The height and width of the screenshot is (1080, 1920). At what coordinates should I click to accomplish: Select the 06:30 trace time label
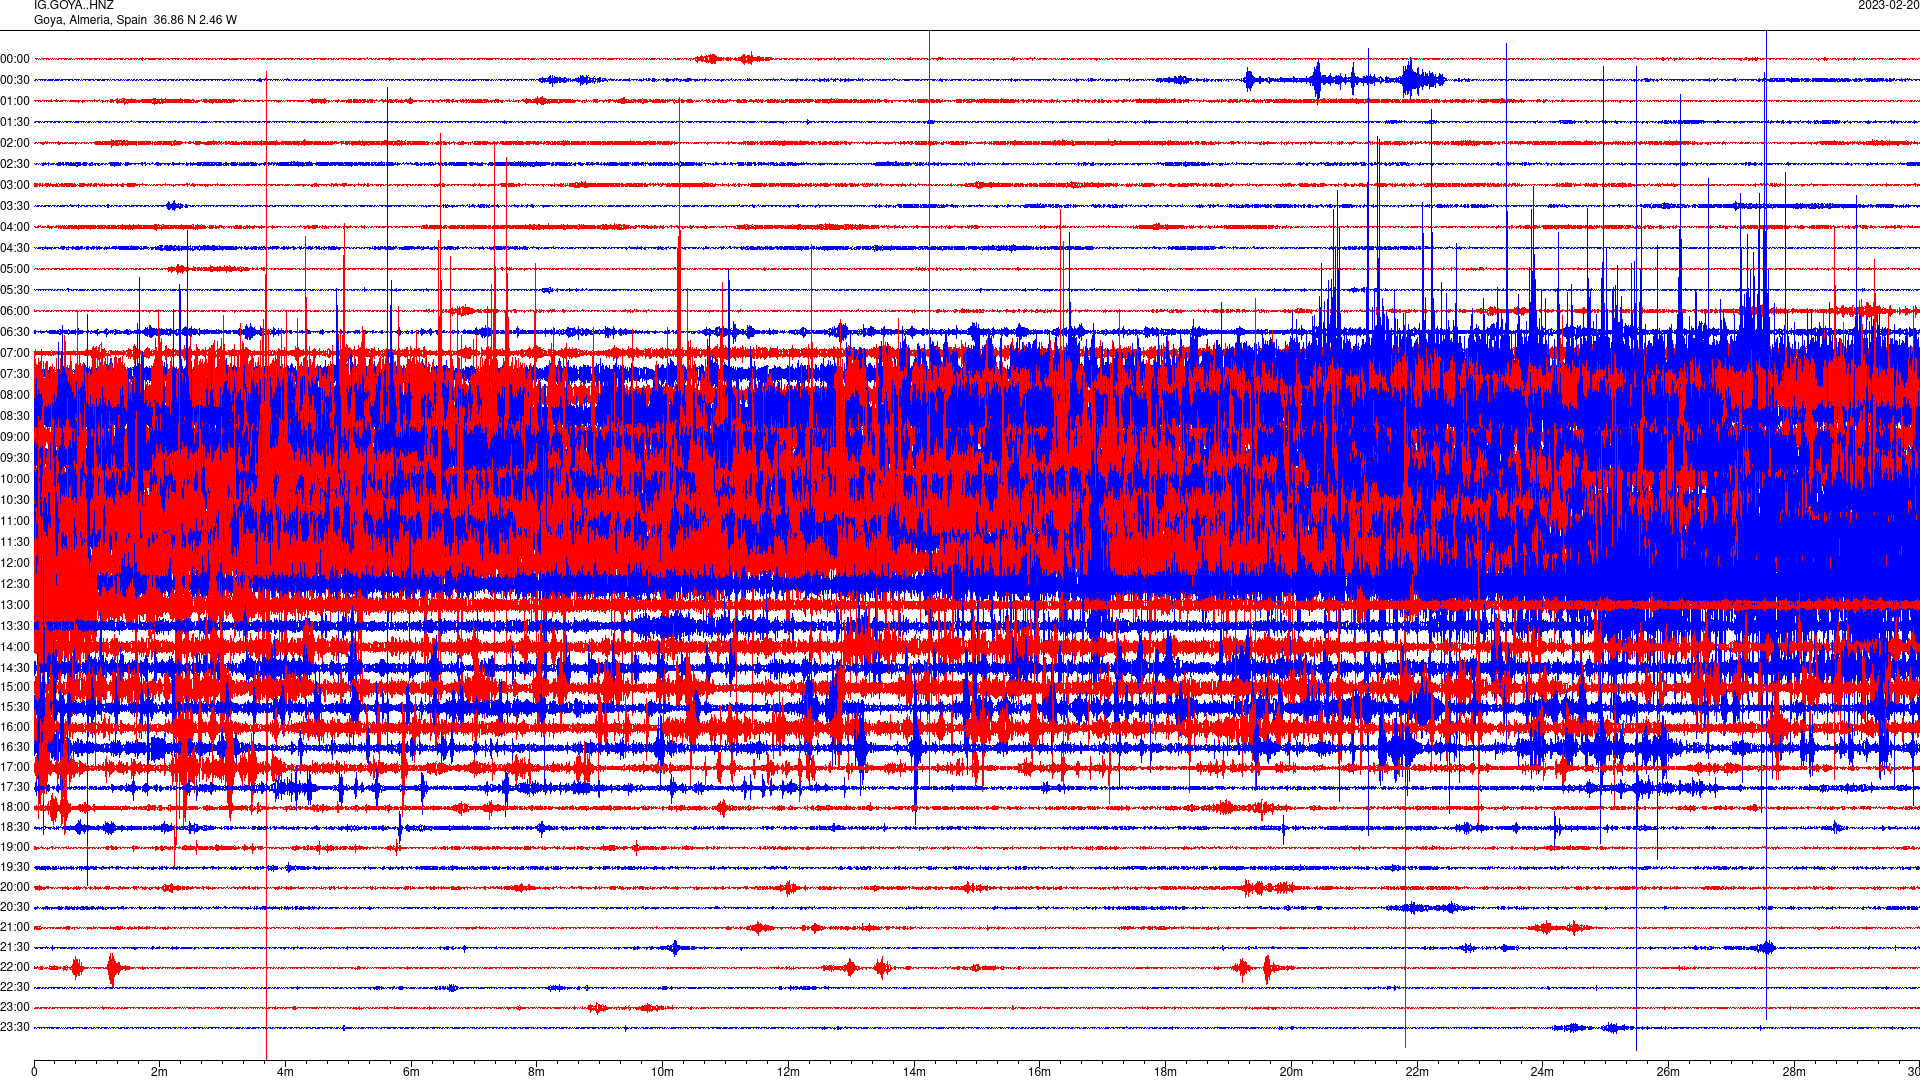pyautogui.click(x=15, y=332)
